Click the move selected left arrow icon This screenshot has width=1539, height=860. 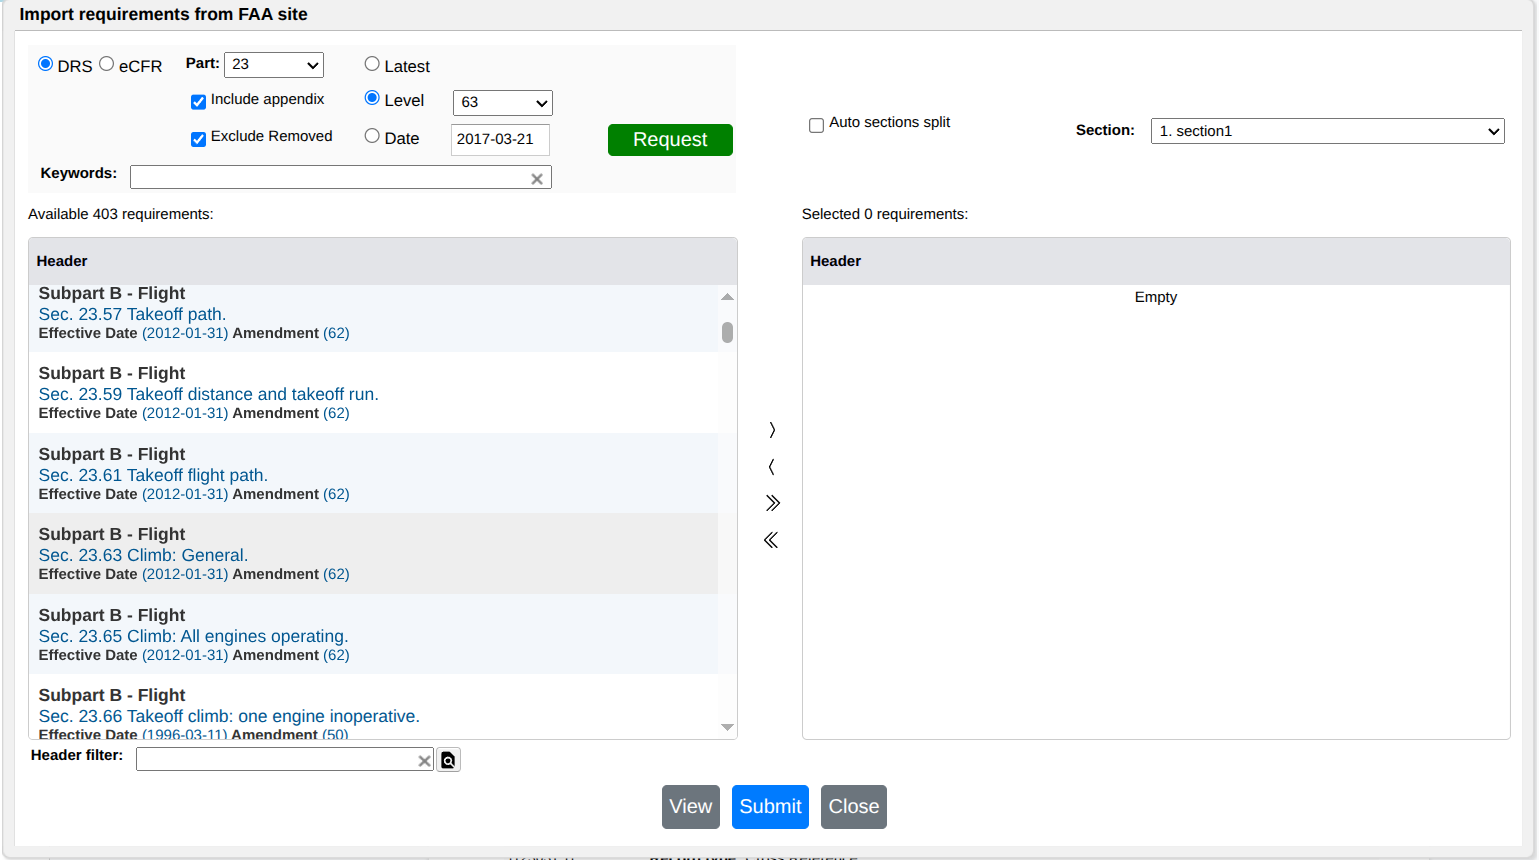[x=771, y=467]
